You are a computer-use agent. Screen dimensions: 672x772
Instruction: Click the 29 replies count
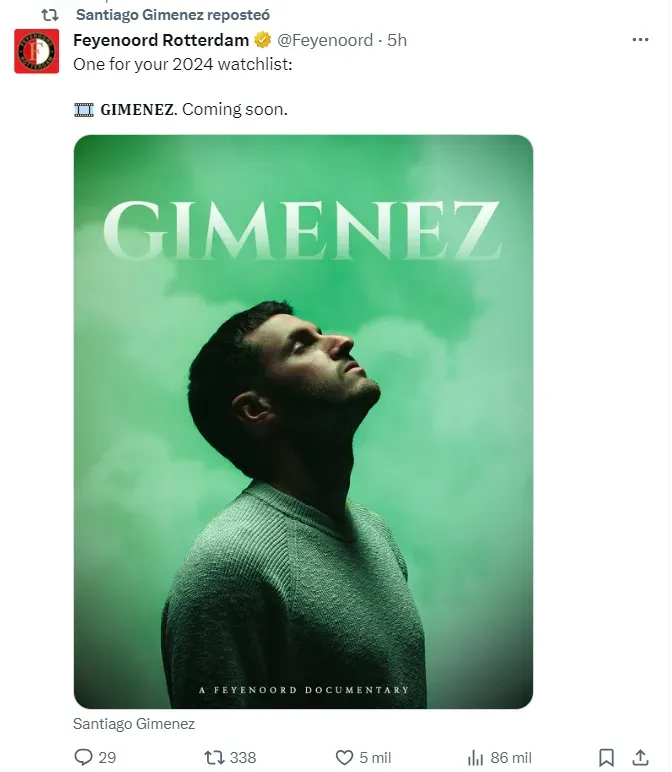[107, 757]
